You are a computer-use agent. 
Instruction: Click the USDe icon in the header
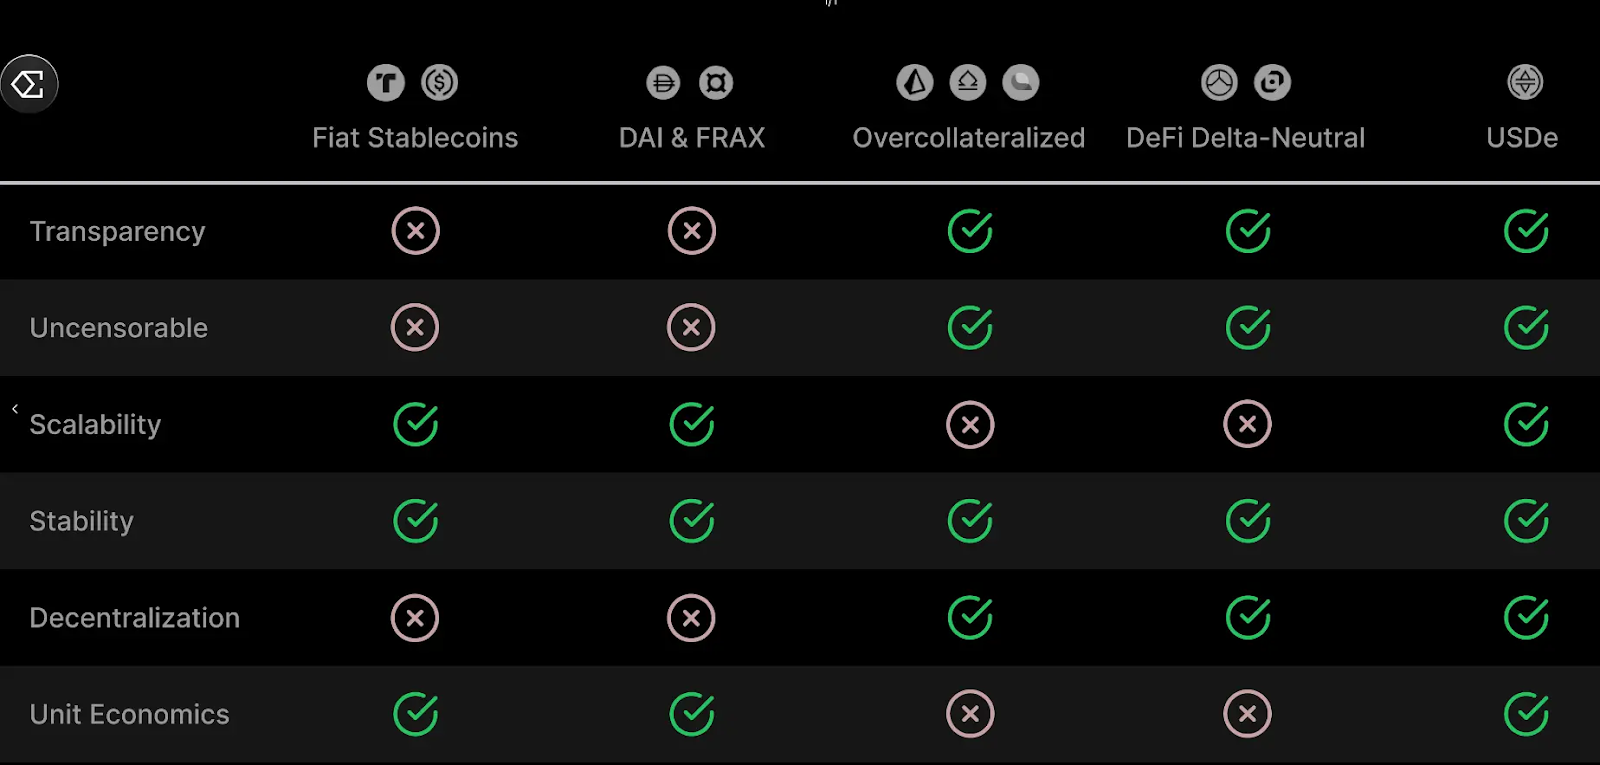click(x=1525, y=82)
